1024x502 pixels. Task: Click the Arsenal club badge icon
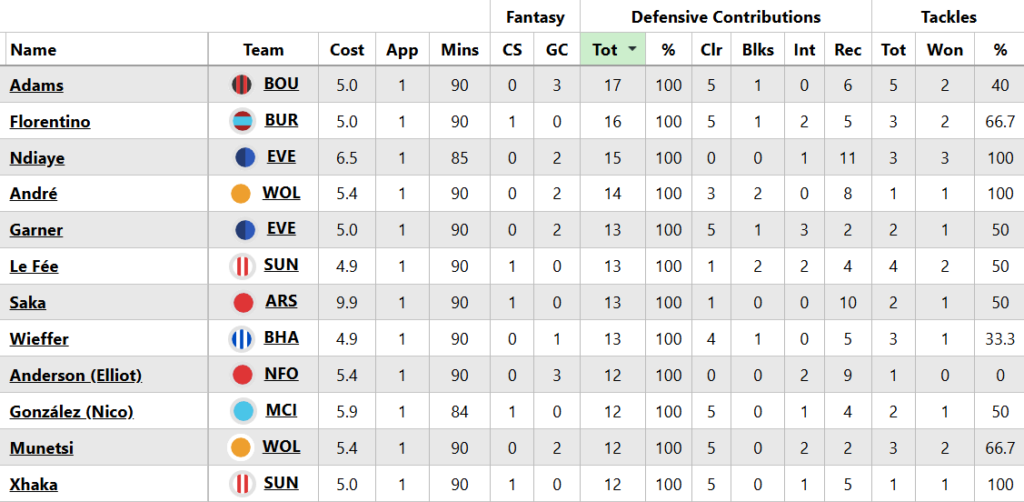243,302
